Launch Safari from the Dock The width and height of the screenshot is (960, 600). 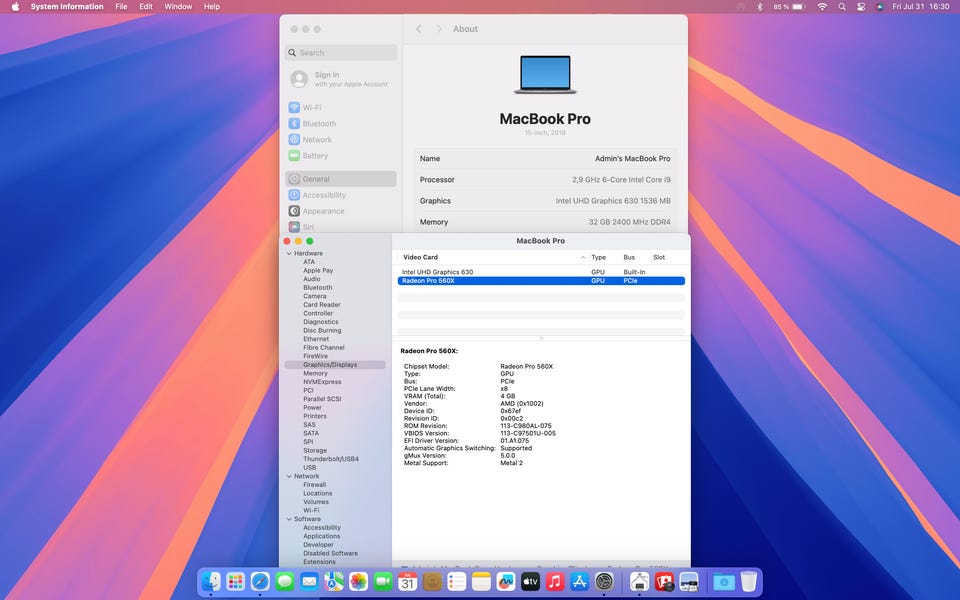(260, 581)
